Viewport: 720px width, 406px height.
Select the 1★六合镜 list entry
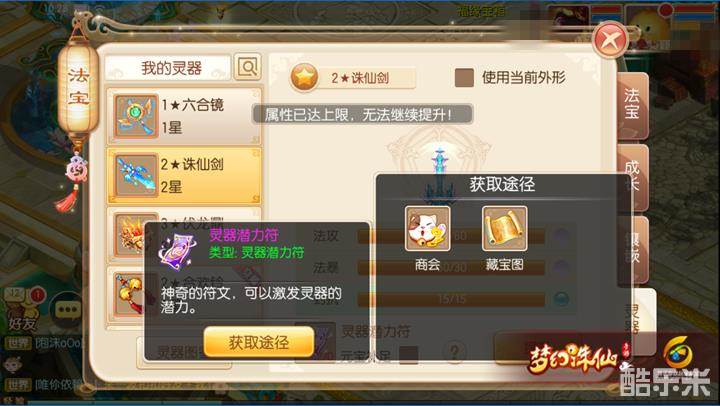(x=185, y=116)
